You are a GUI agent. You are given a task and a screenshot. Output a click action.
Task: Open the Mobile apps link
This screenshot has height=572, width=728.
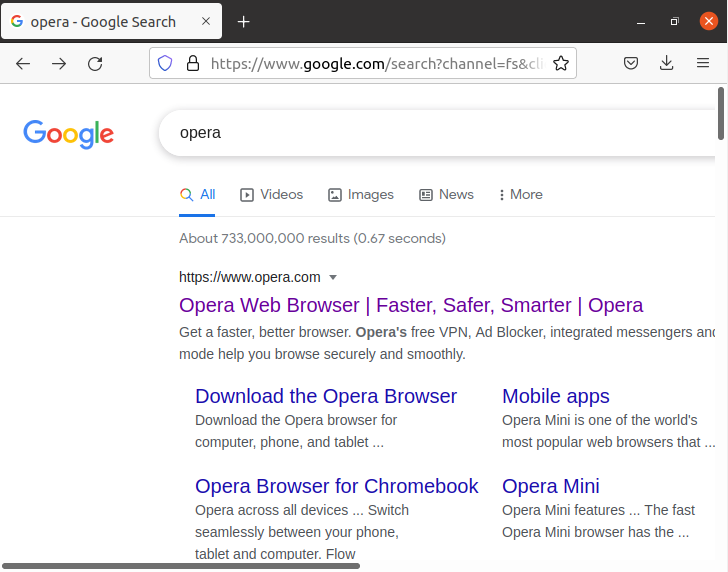tap(556, 396)
